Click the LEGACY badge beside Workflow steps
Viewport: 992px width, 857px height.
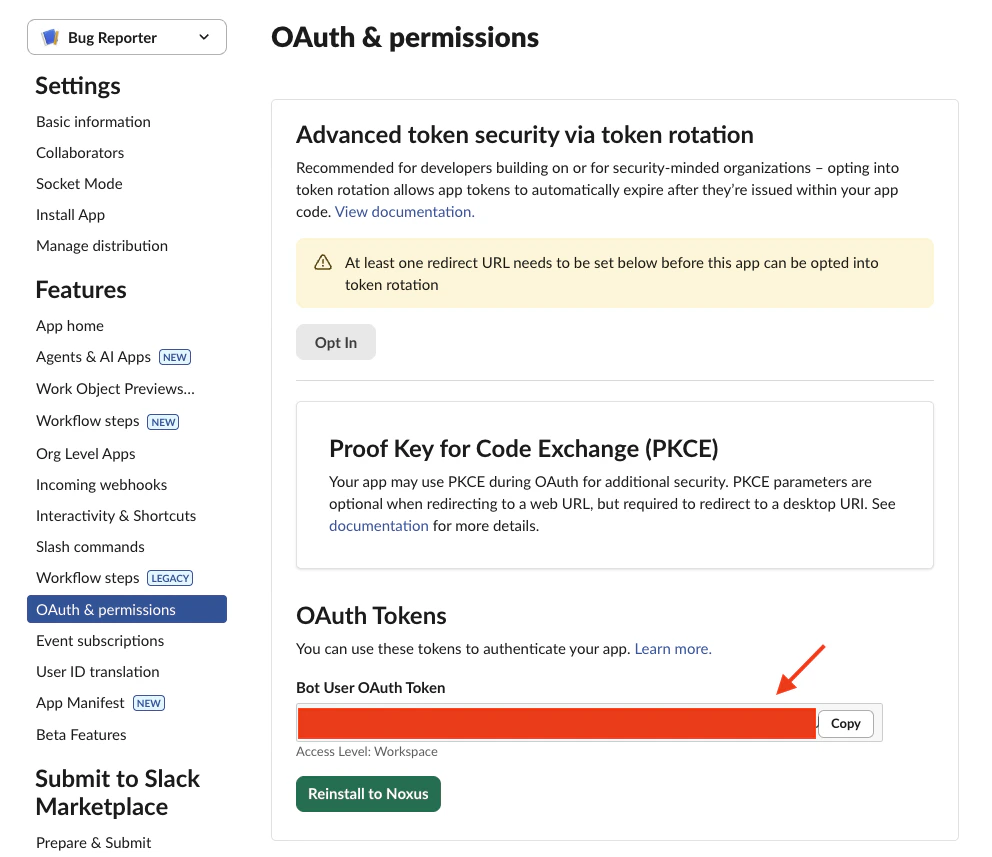[170, 578]
